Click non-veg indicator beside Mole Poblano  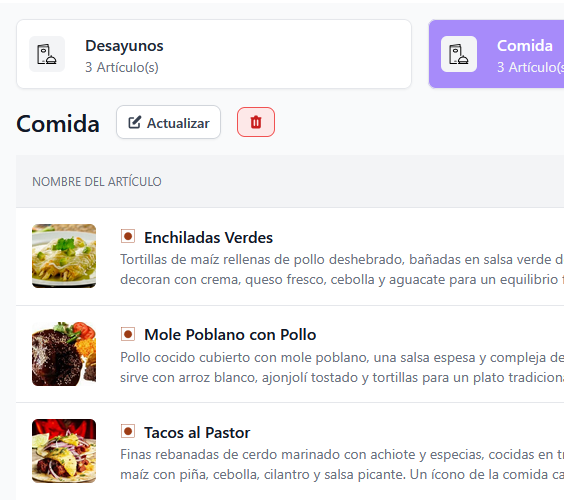click(128, 334)
